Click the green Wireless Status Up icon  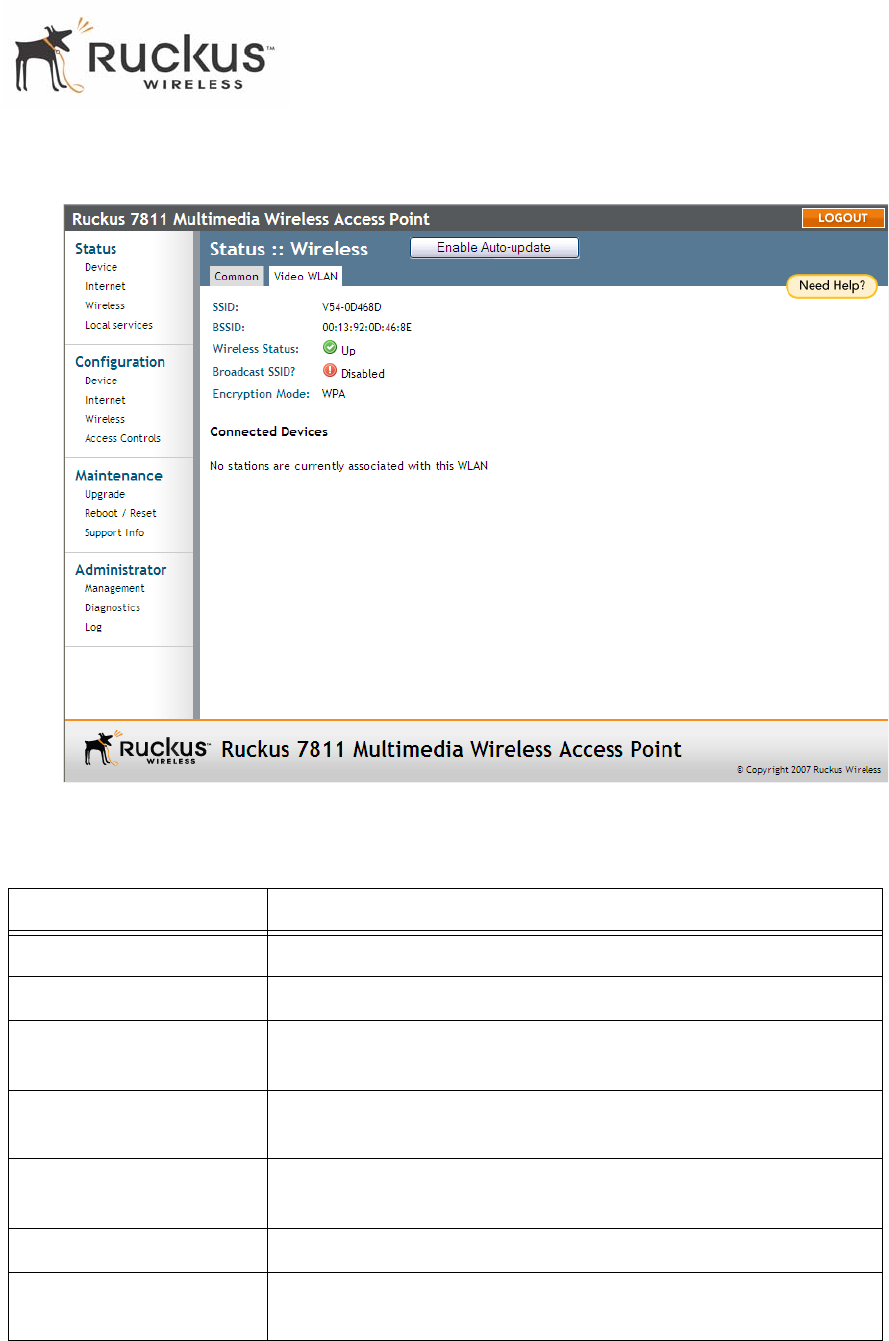click(x=330, y=349)
